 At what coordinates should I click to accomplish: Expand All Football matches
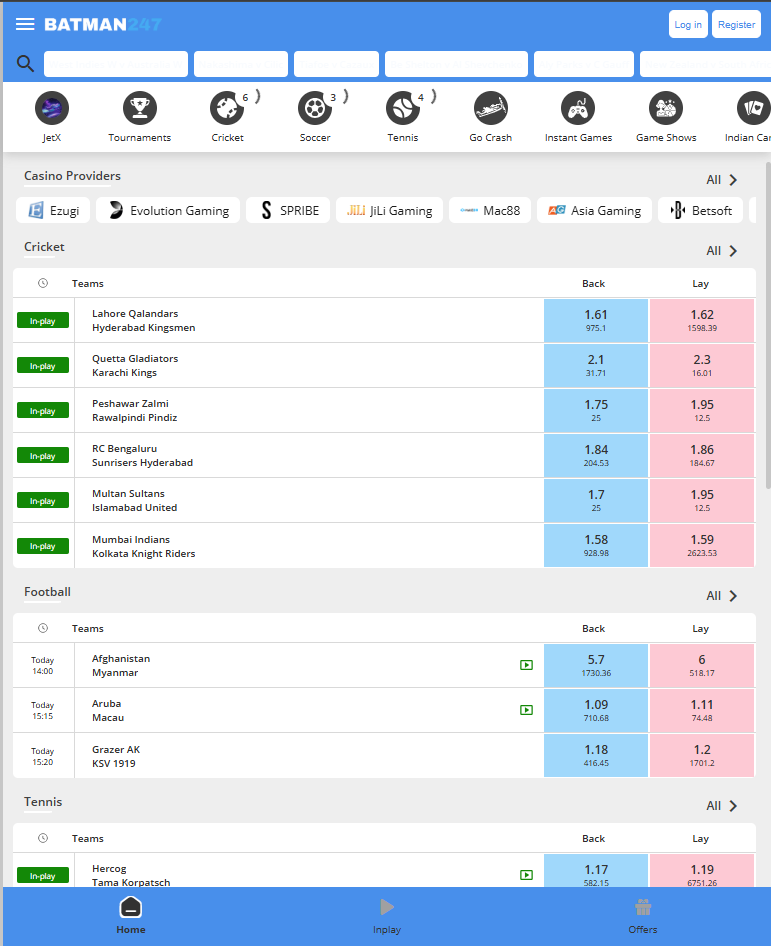(722, 596)
